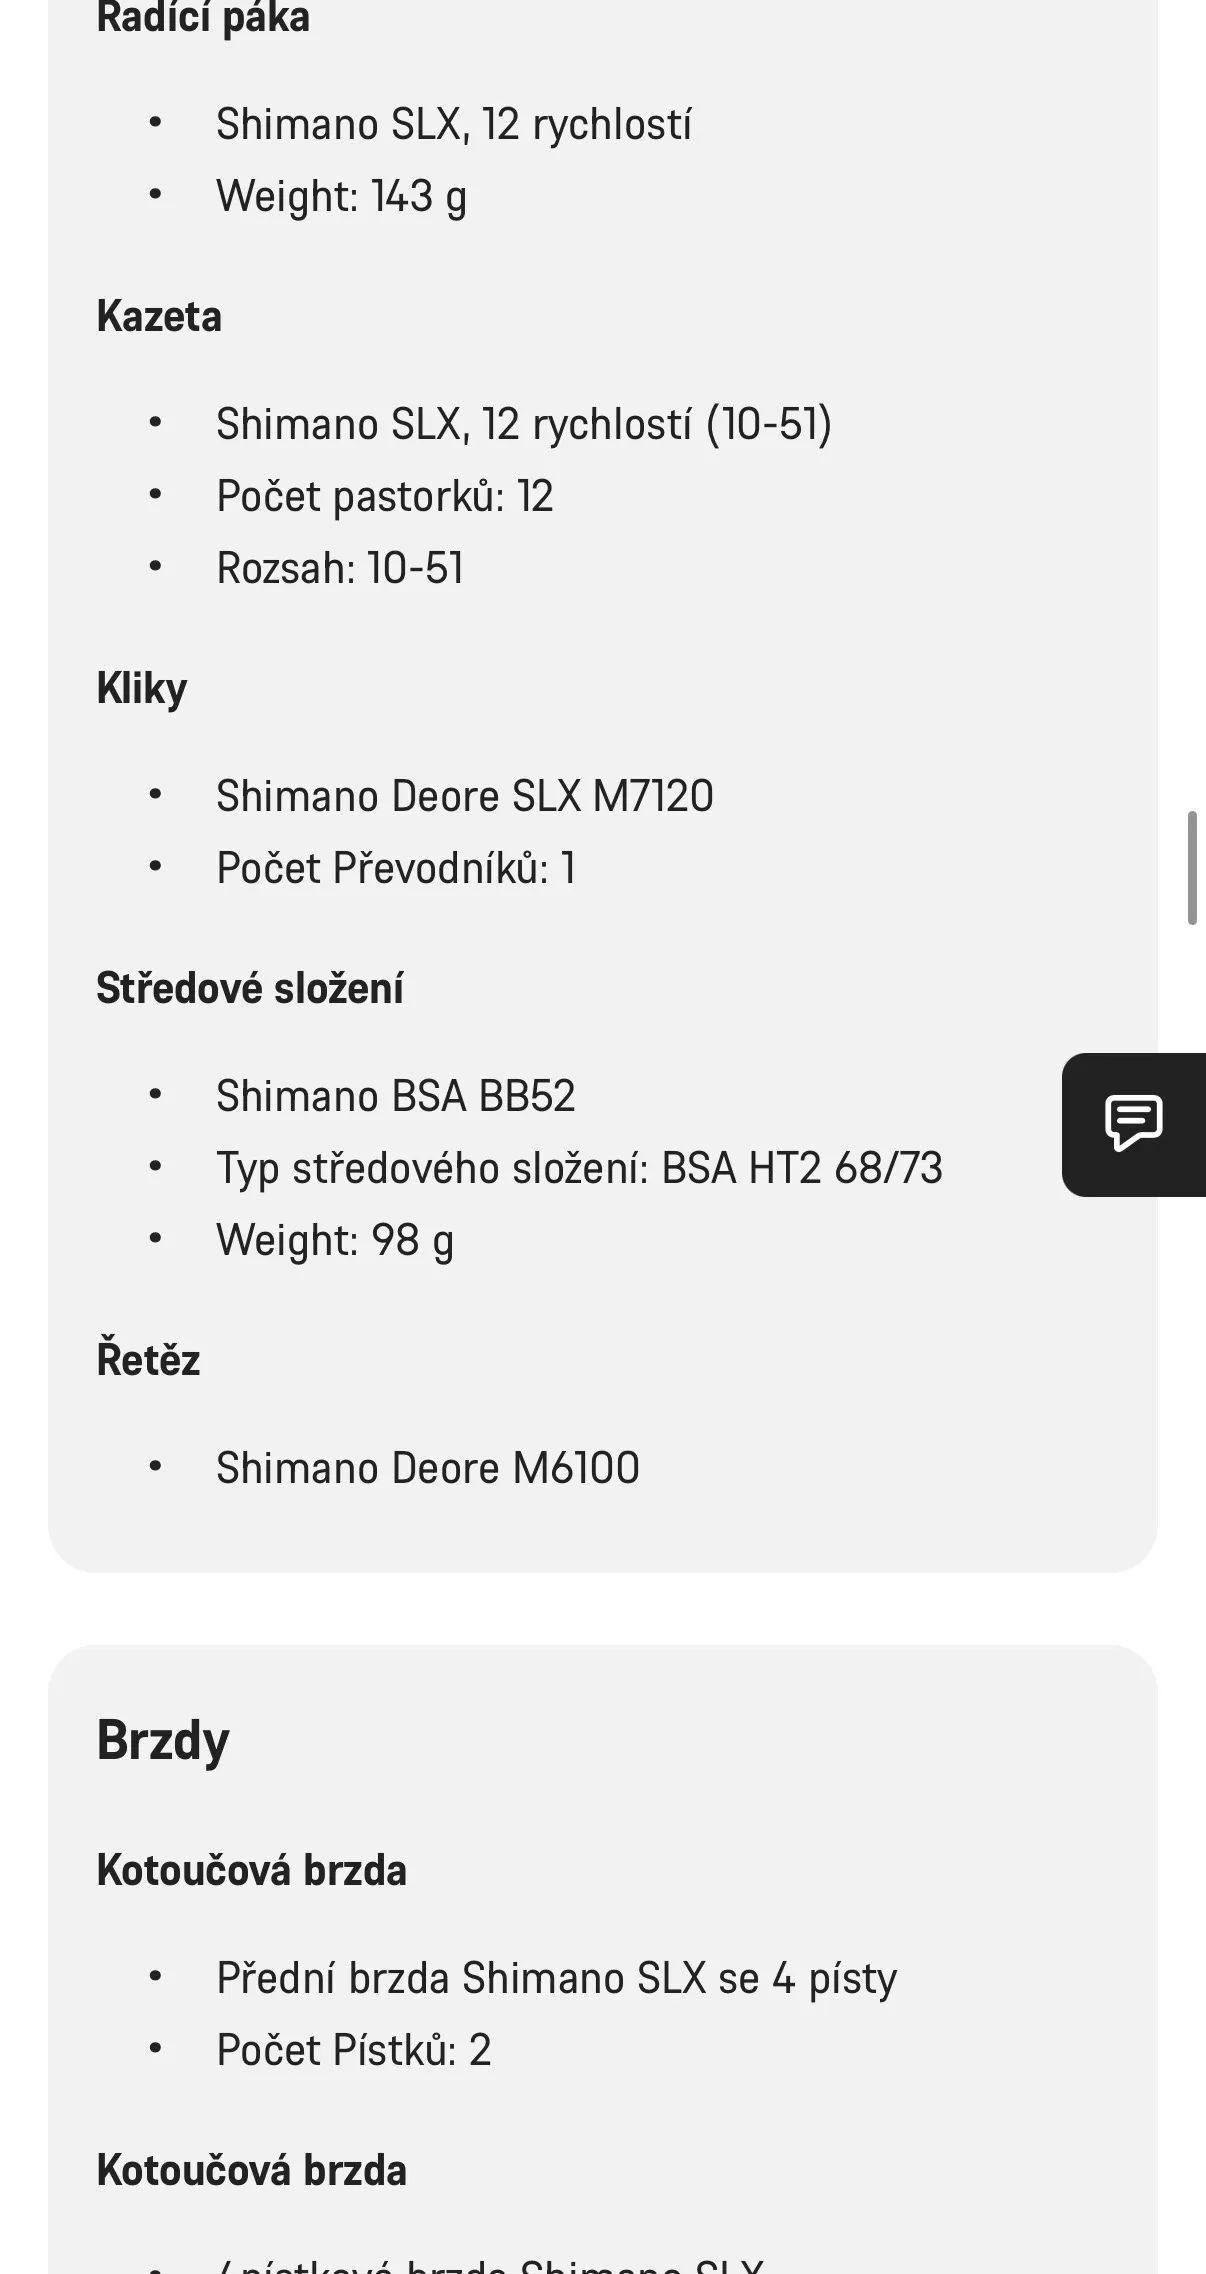Image resolution: width=1206 pixels, height=2274 pixels.
Task: Click the Shimano Deore M6100 chain entry
Action: (427, 1468)
